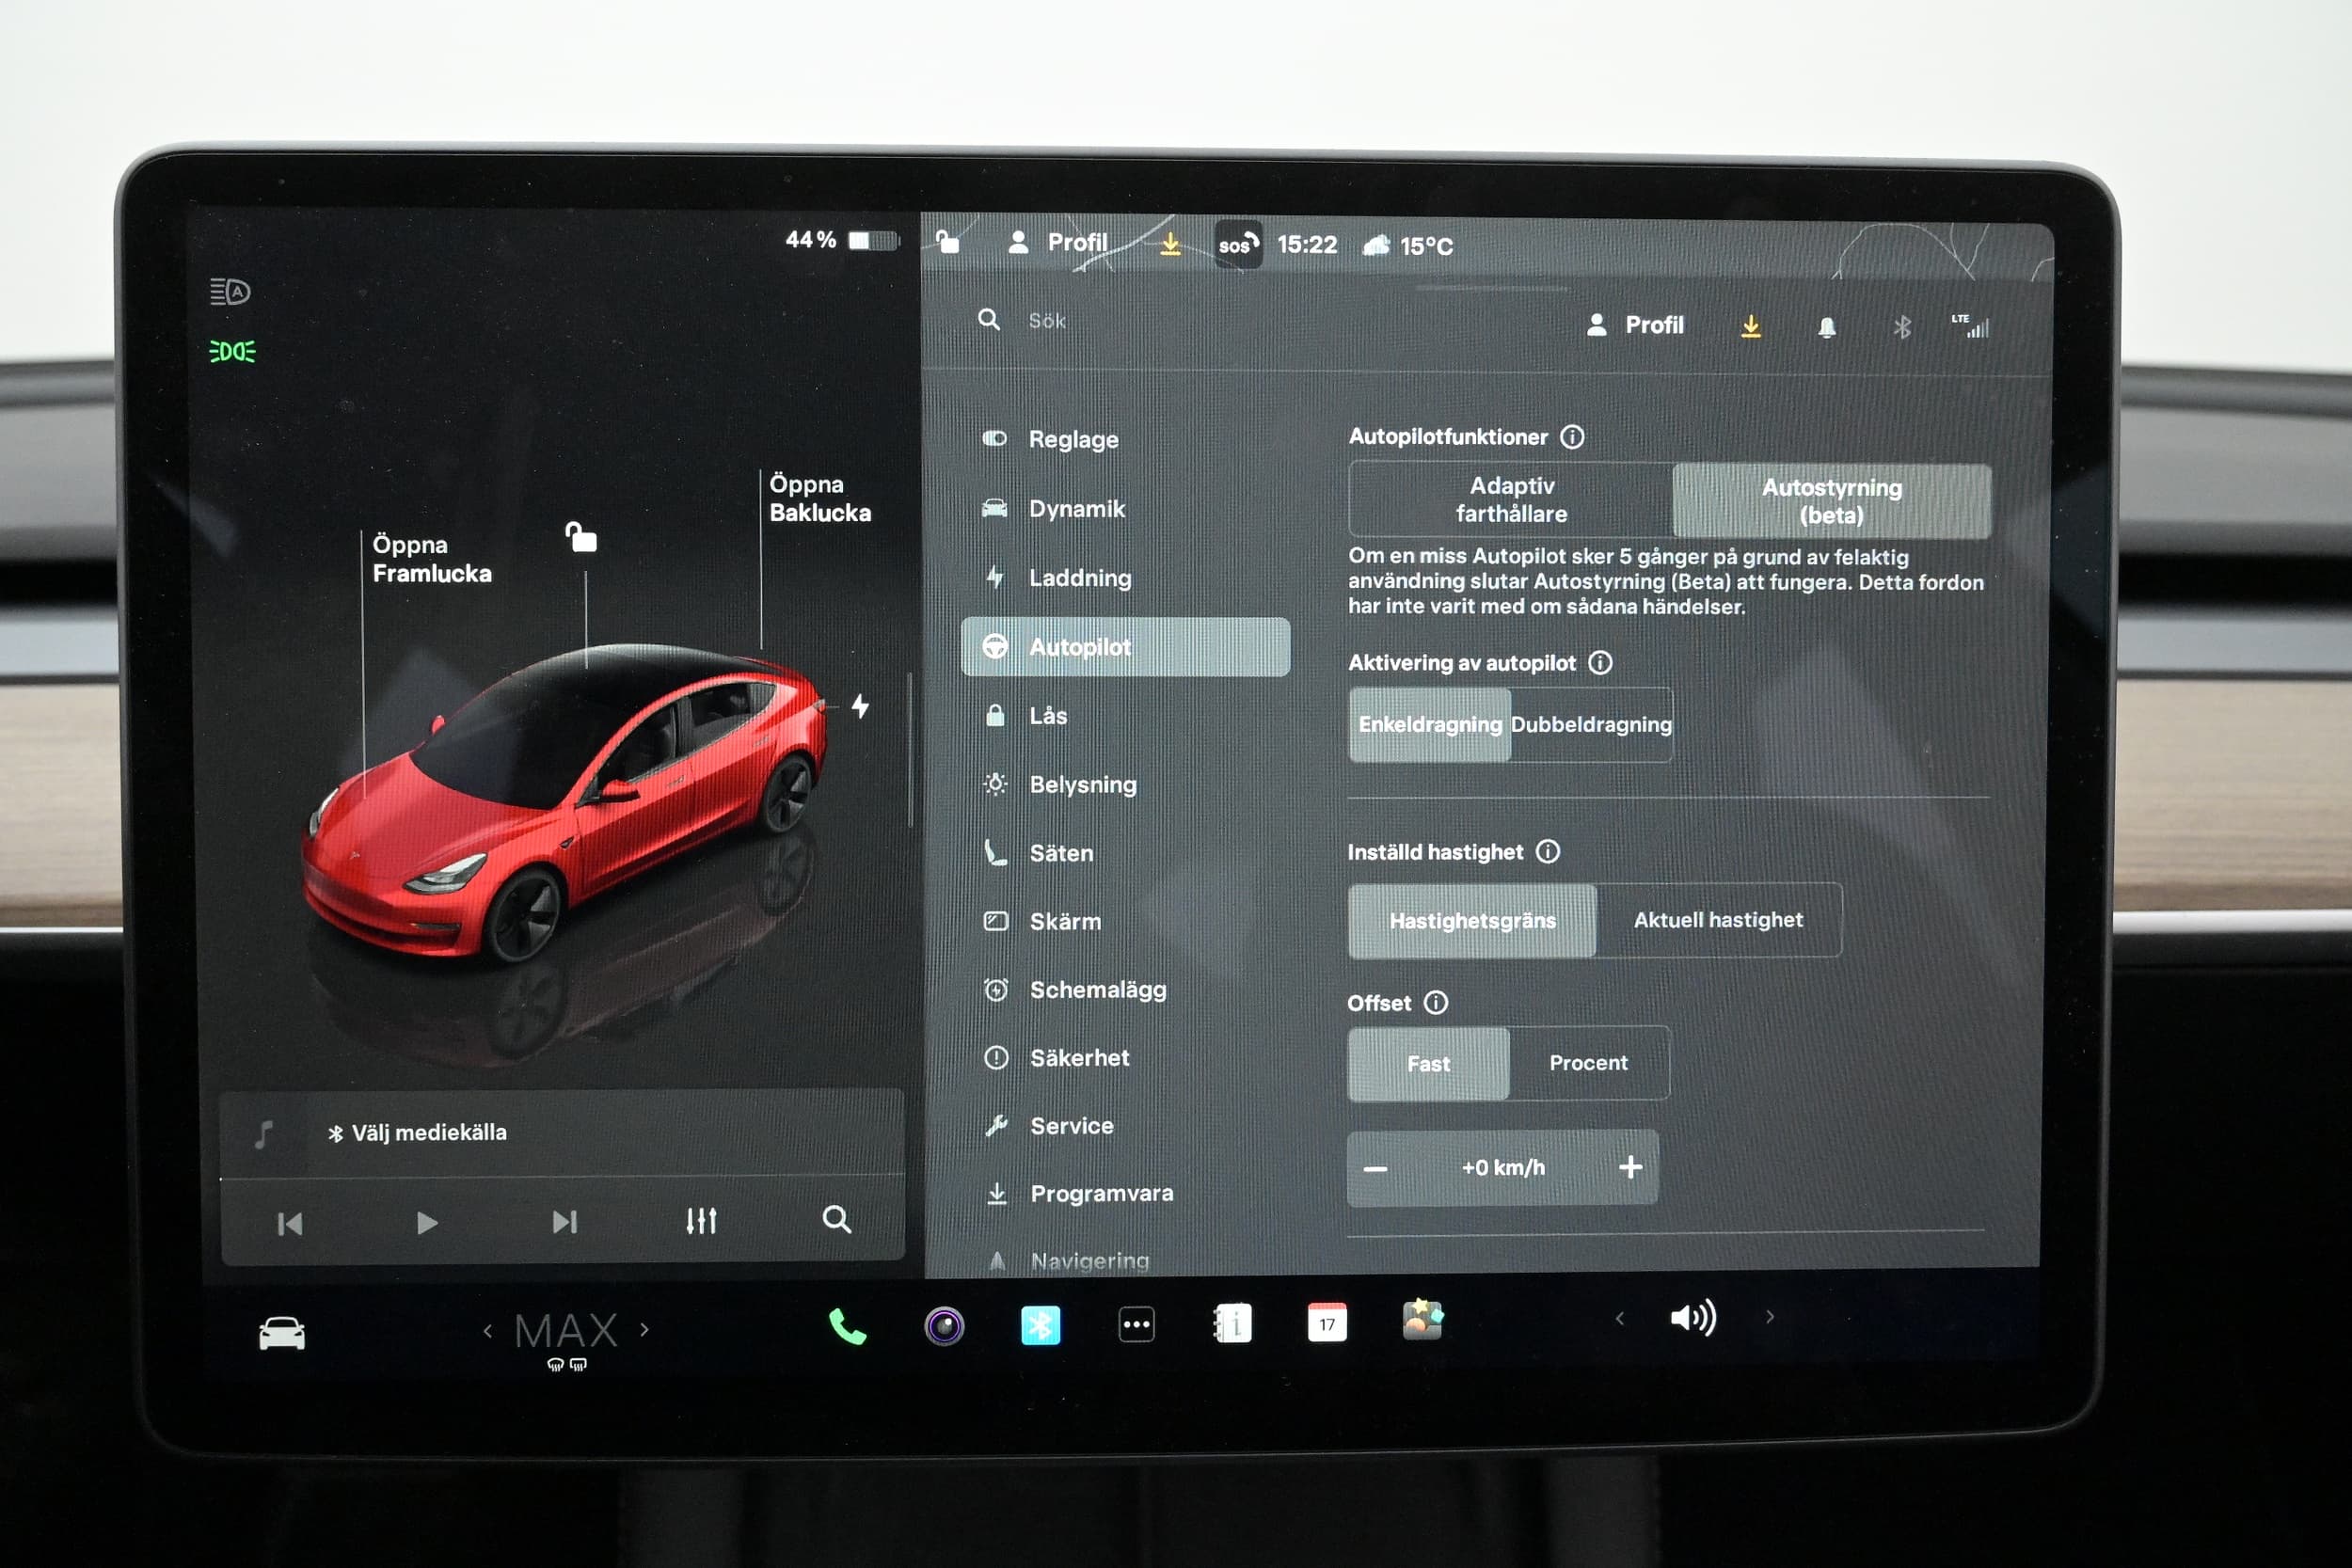
Task: Tap Välj mediekälla media source
Action: pos(418,1133)
